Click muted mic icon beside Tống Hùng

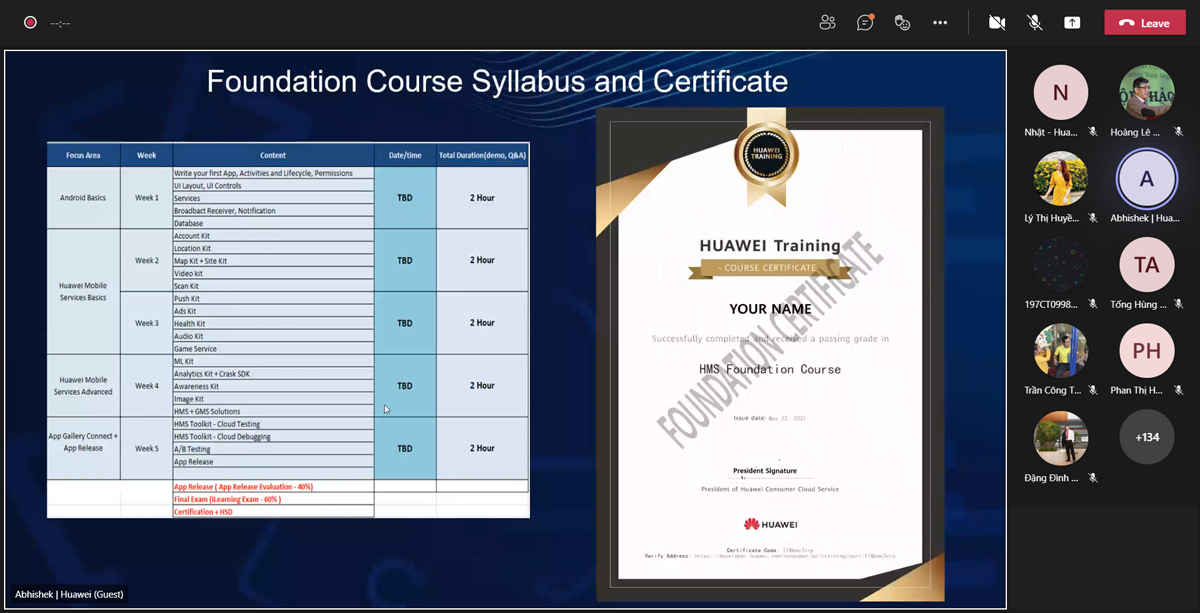coord(1179,304)
